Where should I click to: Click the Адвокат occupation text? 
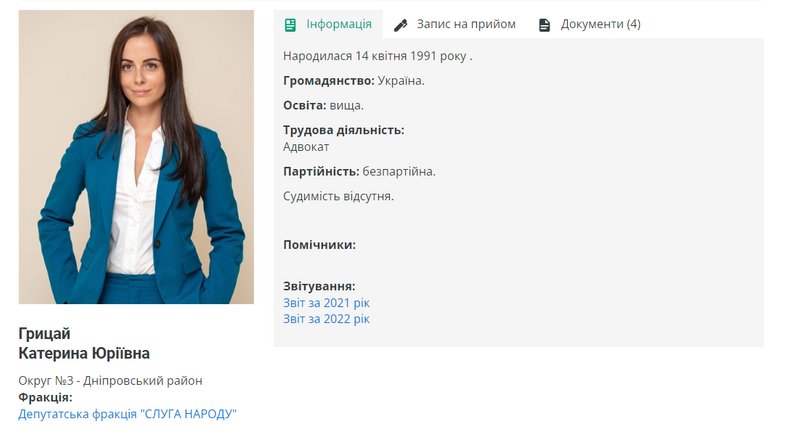(306, 147)
